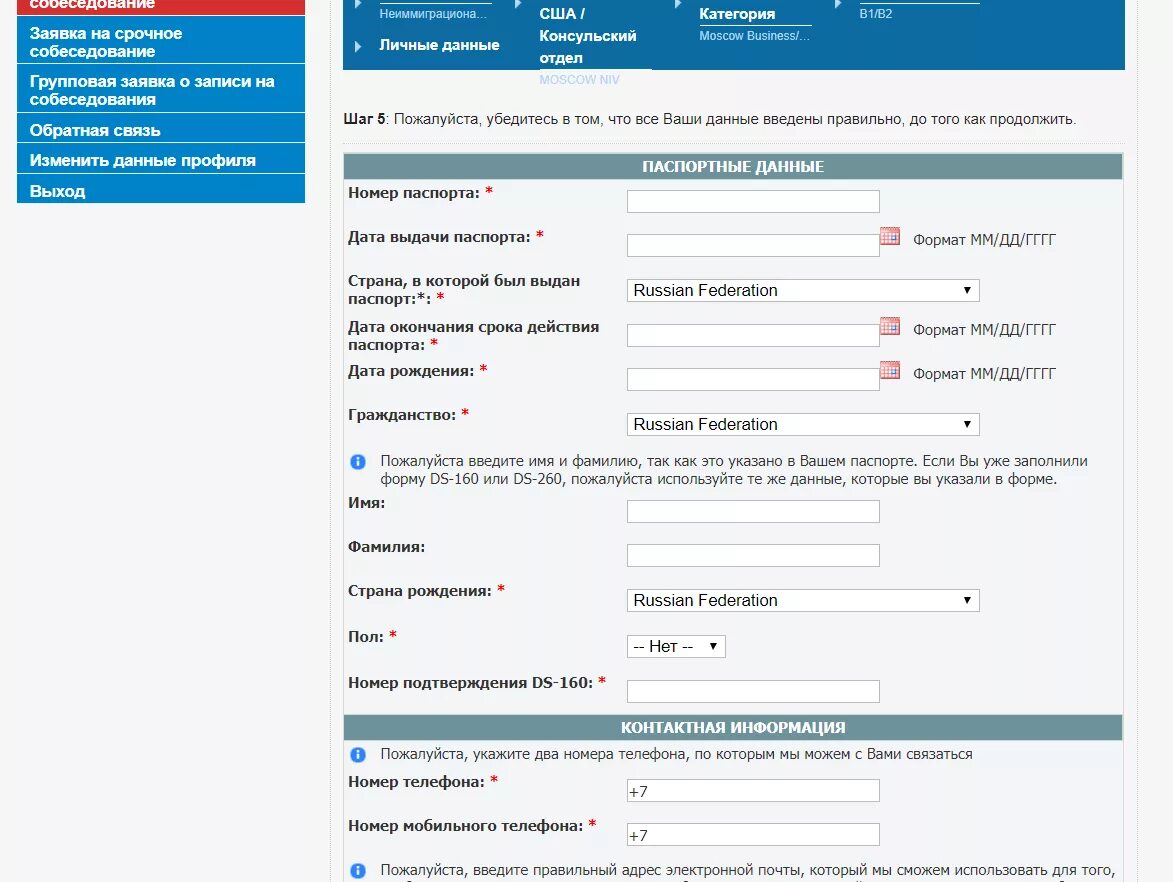Select Обратная связь in sidebar
The width and height of the screenshot is (1174, 882).
161,129
